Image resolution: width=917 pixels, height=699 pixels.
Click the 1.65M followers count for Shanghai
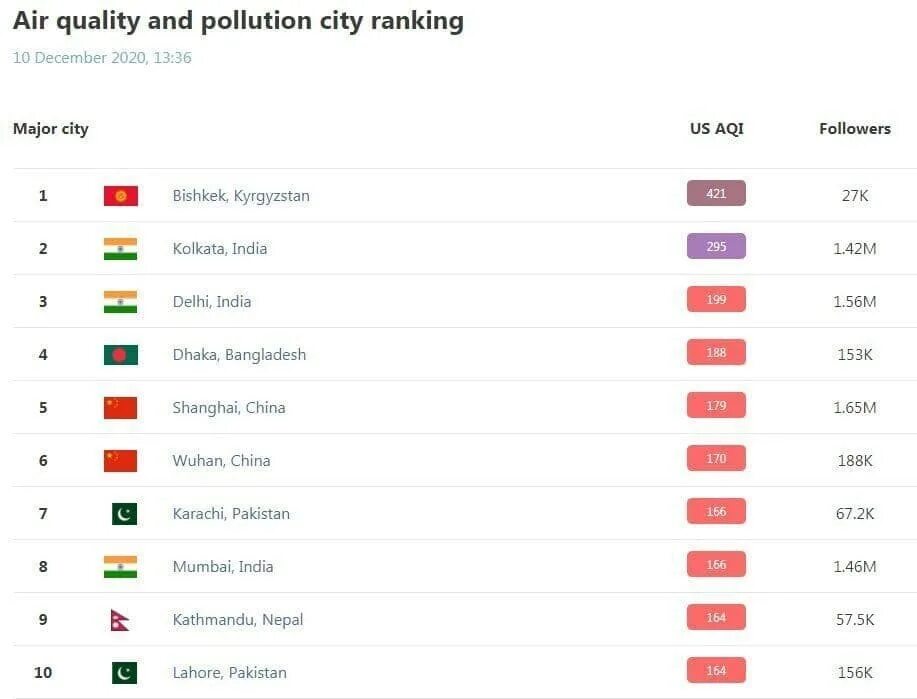point(855,408)
